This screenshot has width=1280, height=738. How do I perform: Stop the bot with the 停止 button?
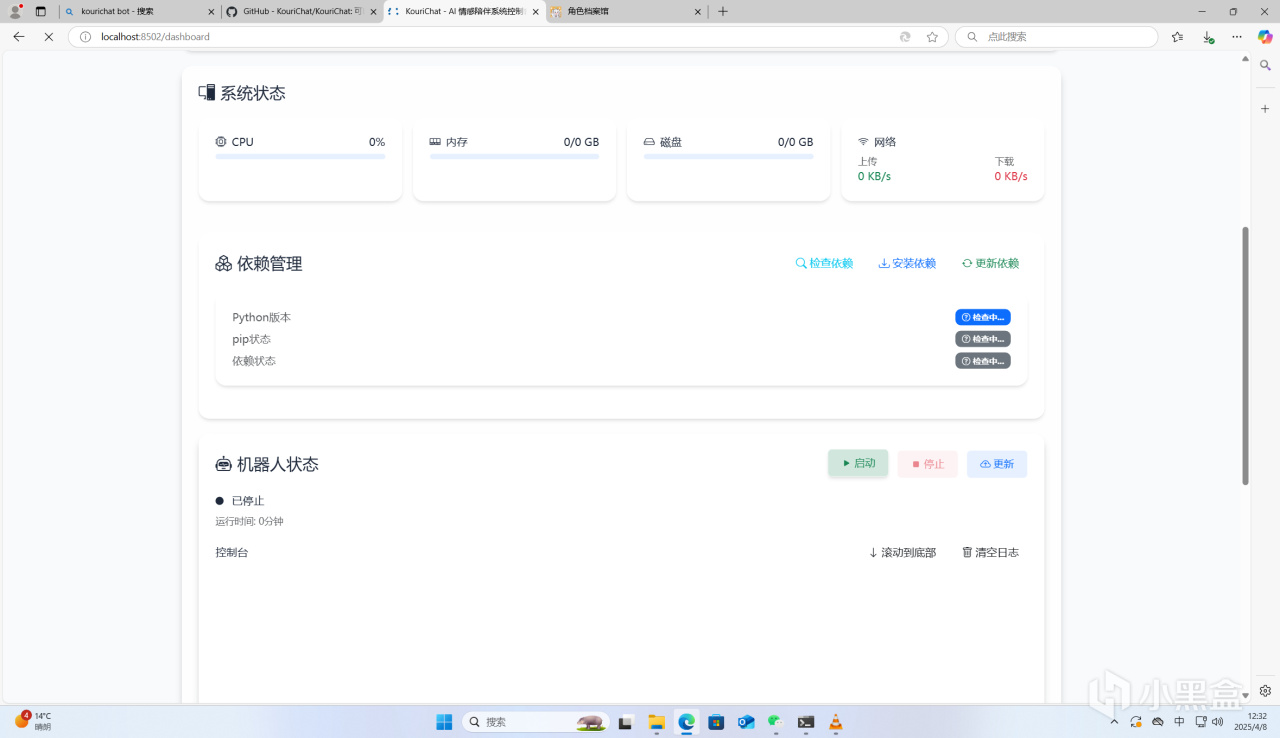pos(928,464)
